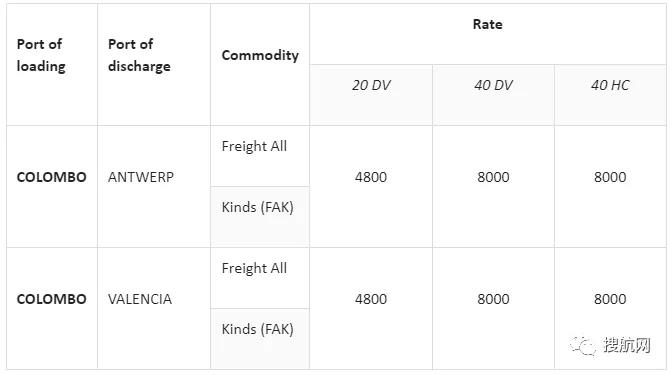Click the Commodity column header

[260, 65]
